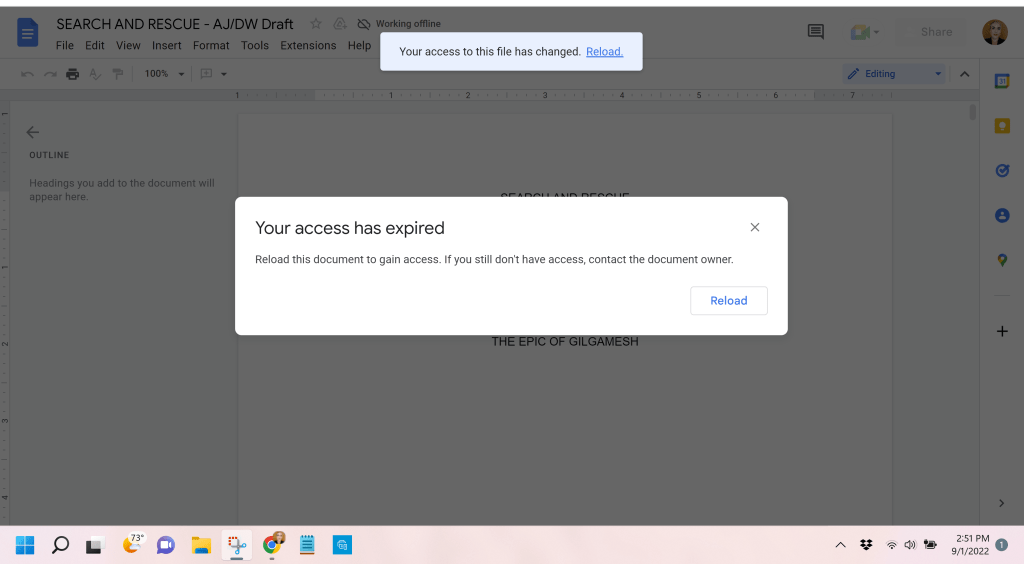Viewport: 1024px width, 564px height.
Task: Click the document title text
Action: [175, 24]
